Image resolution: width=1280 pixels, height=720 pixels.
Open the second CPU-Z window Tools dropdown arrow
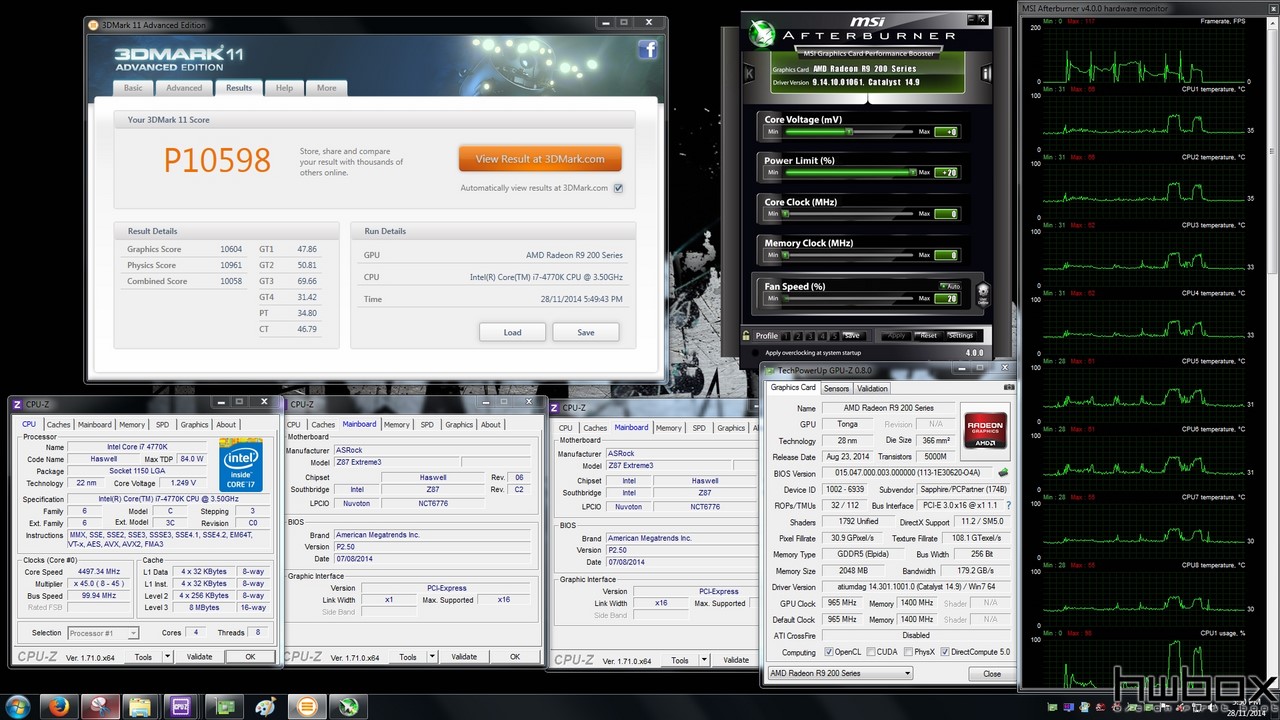pos(432,657)
